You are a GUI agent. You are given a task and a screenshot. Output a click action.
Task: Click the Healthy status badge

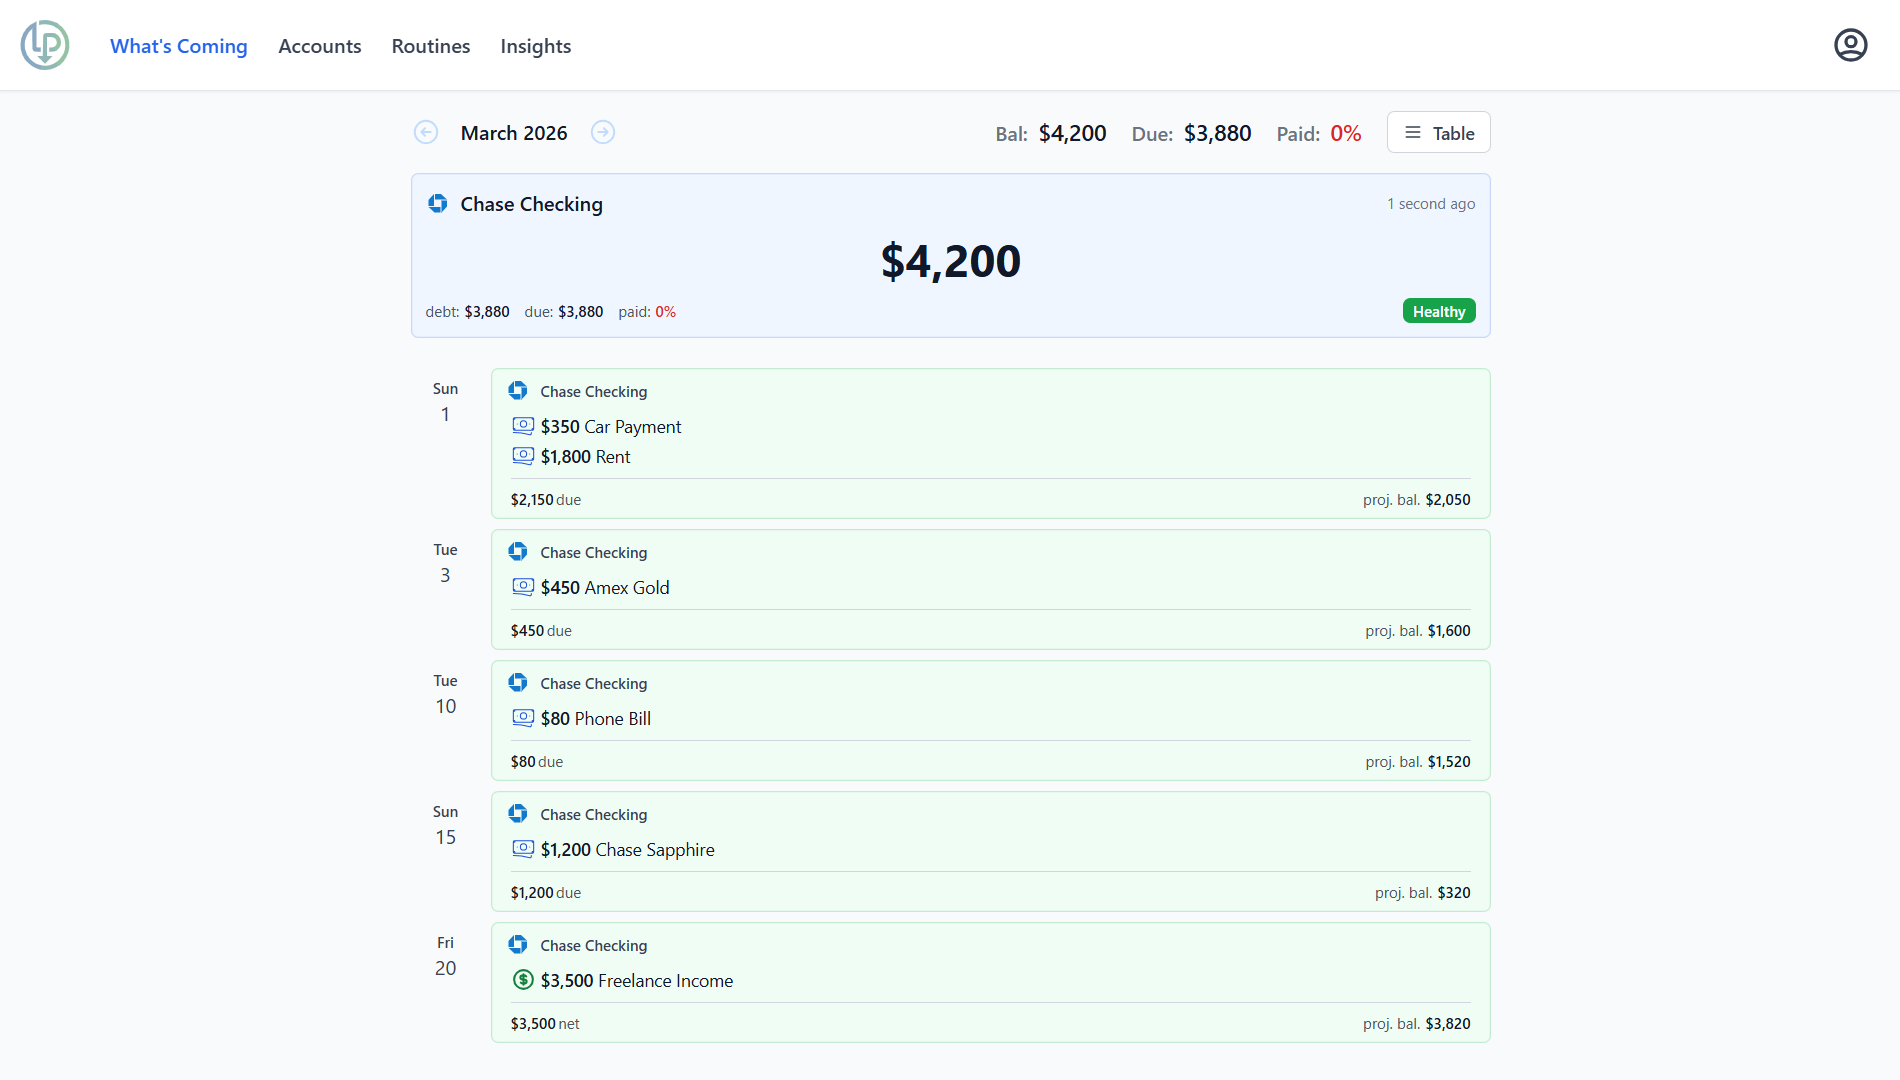tap(1438, 311)
